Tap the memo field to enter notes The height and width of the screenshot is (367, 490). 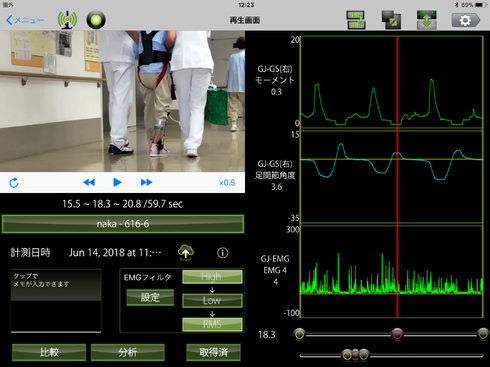56,301
